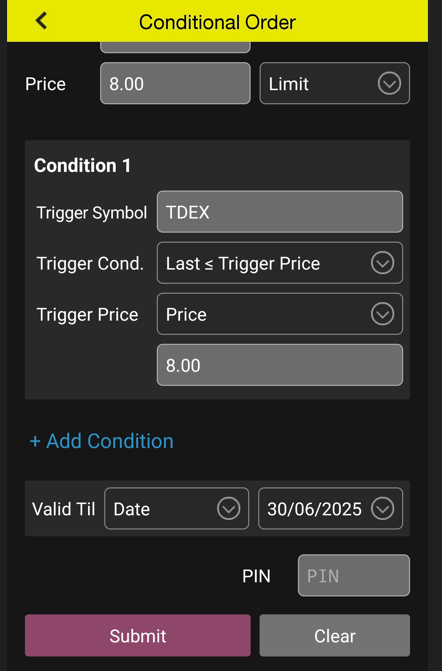Screen dimensions: 442x671
Task: Click the trigger price value field 8.00
Action: [280, 365]
